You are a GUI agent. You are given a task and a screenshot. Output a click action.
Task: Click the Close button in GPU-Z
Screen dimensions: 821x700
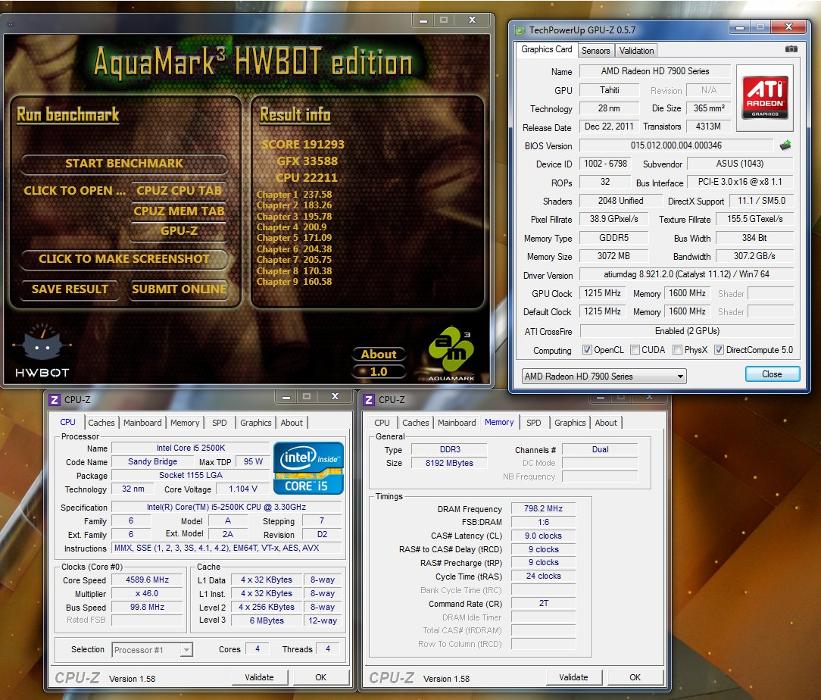click(x=772, y=374)
